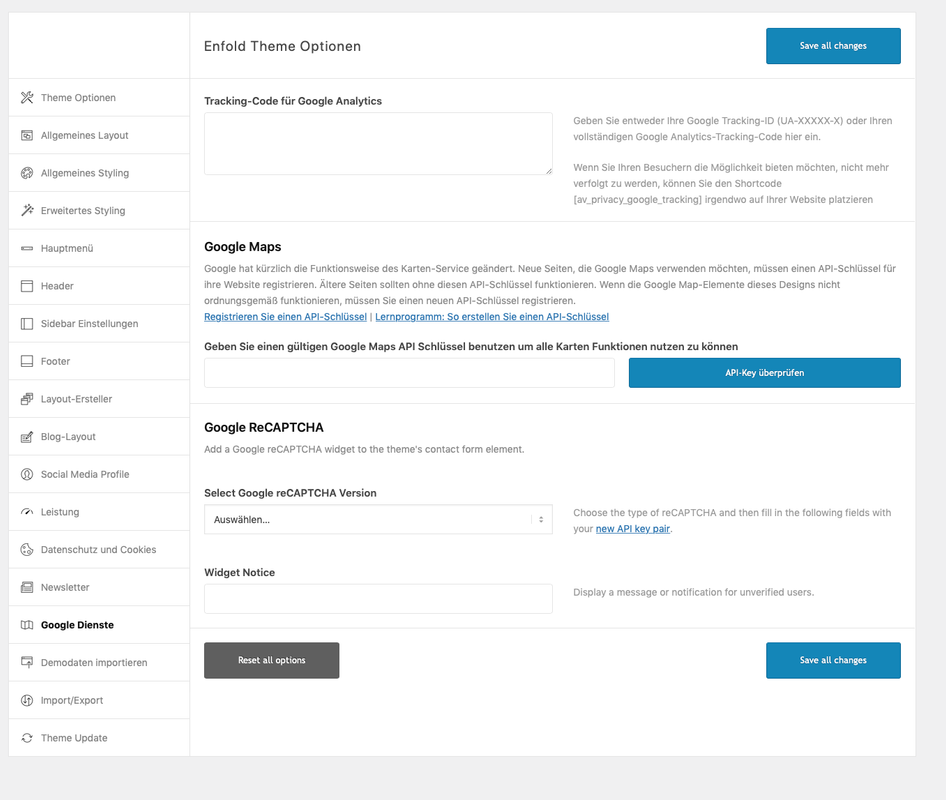Image resolution: width=946 pixels, height=800 pixels.
Task: Click the Layout-Ersteller icon in sidebar
Action: coord(27,399)
